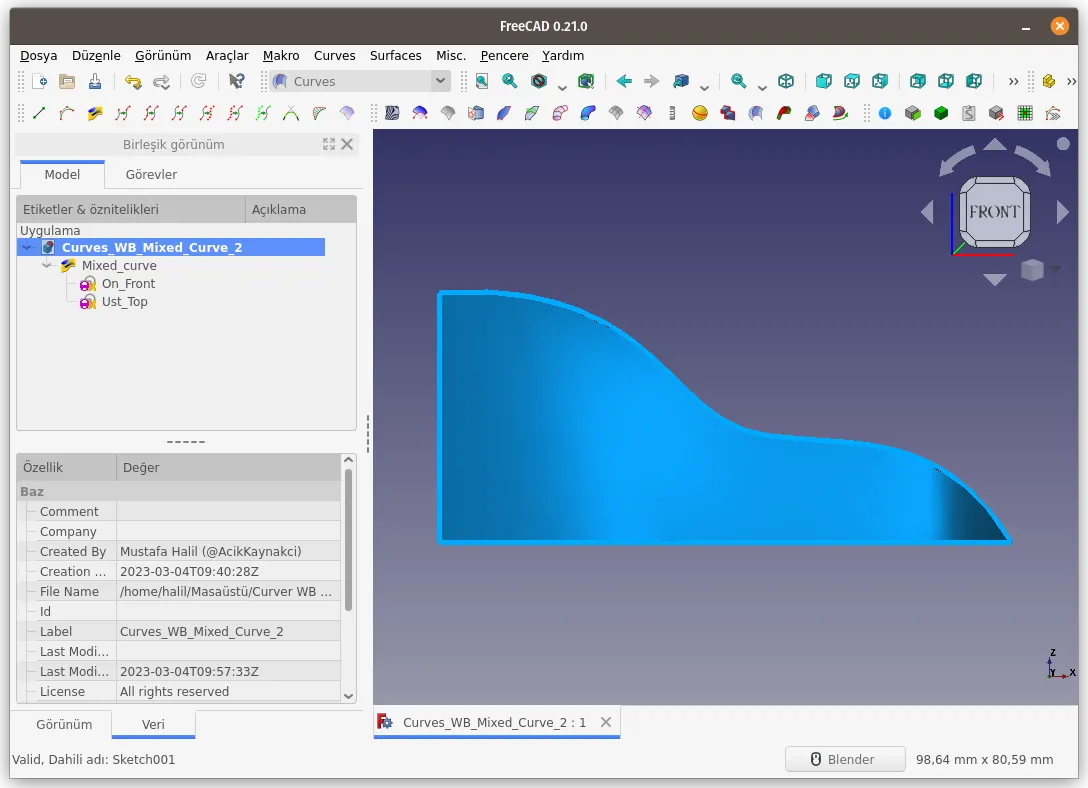Viewport: 1088px width, 788px height.
Task: Click the redo arrow icon
Action: 161,81
